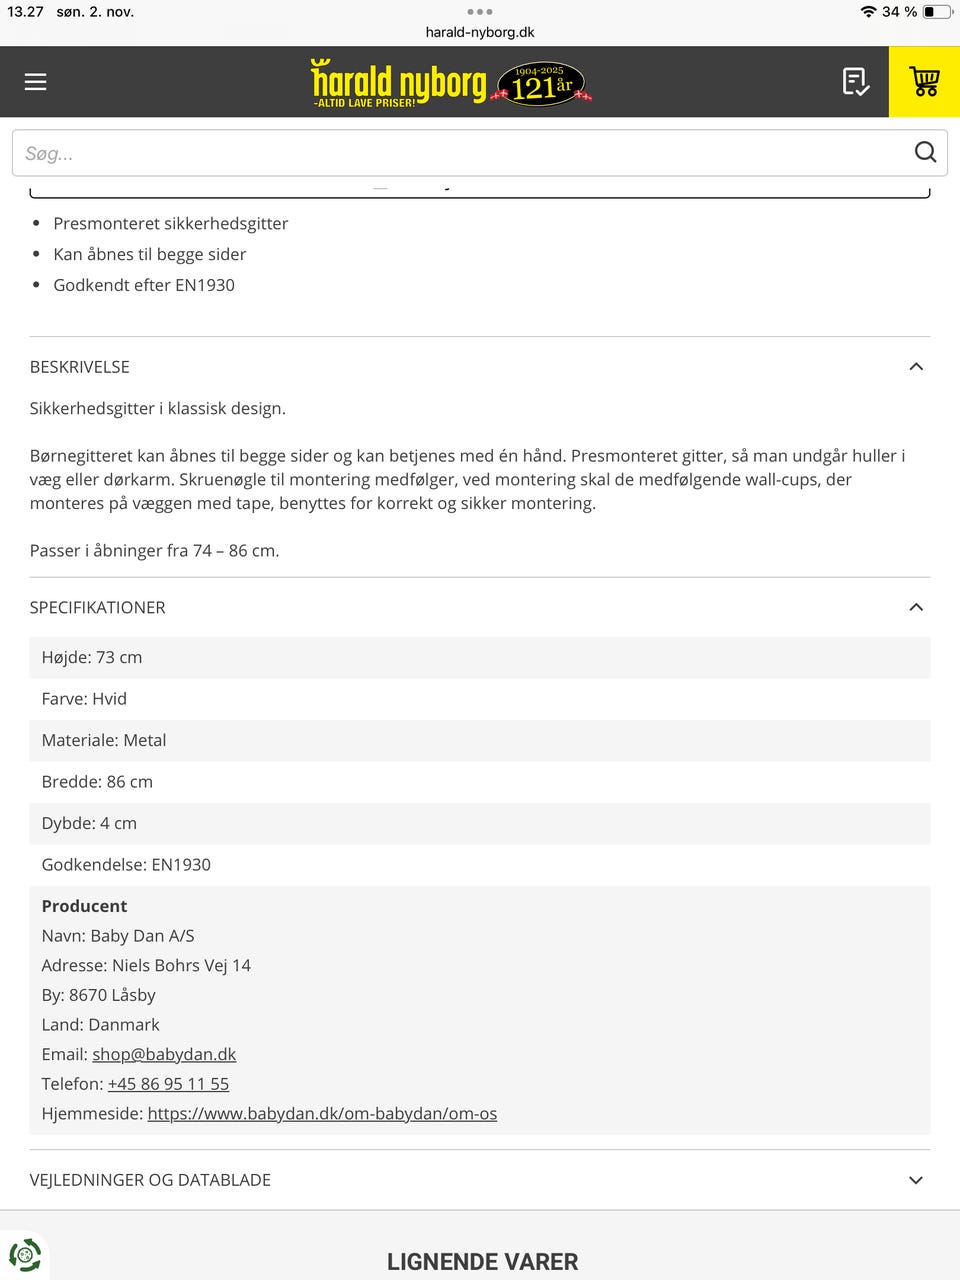This screenshot has width=960, height=1280.
Task: Tap the battery status indicator
Action: click(936, 12)
